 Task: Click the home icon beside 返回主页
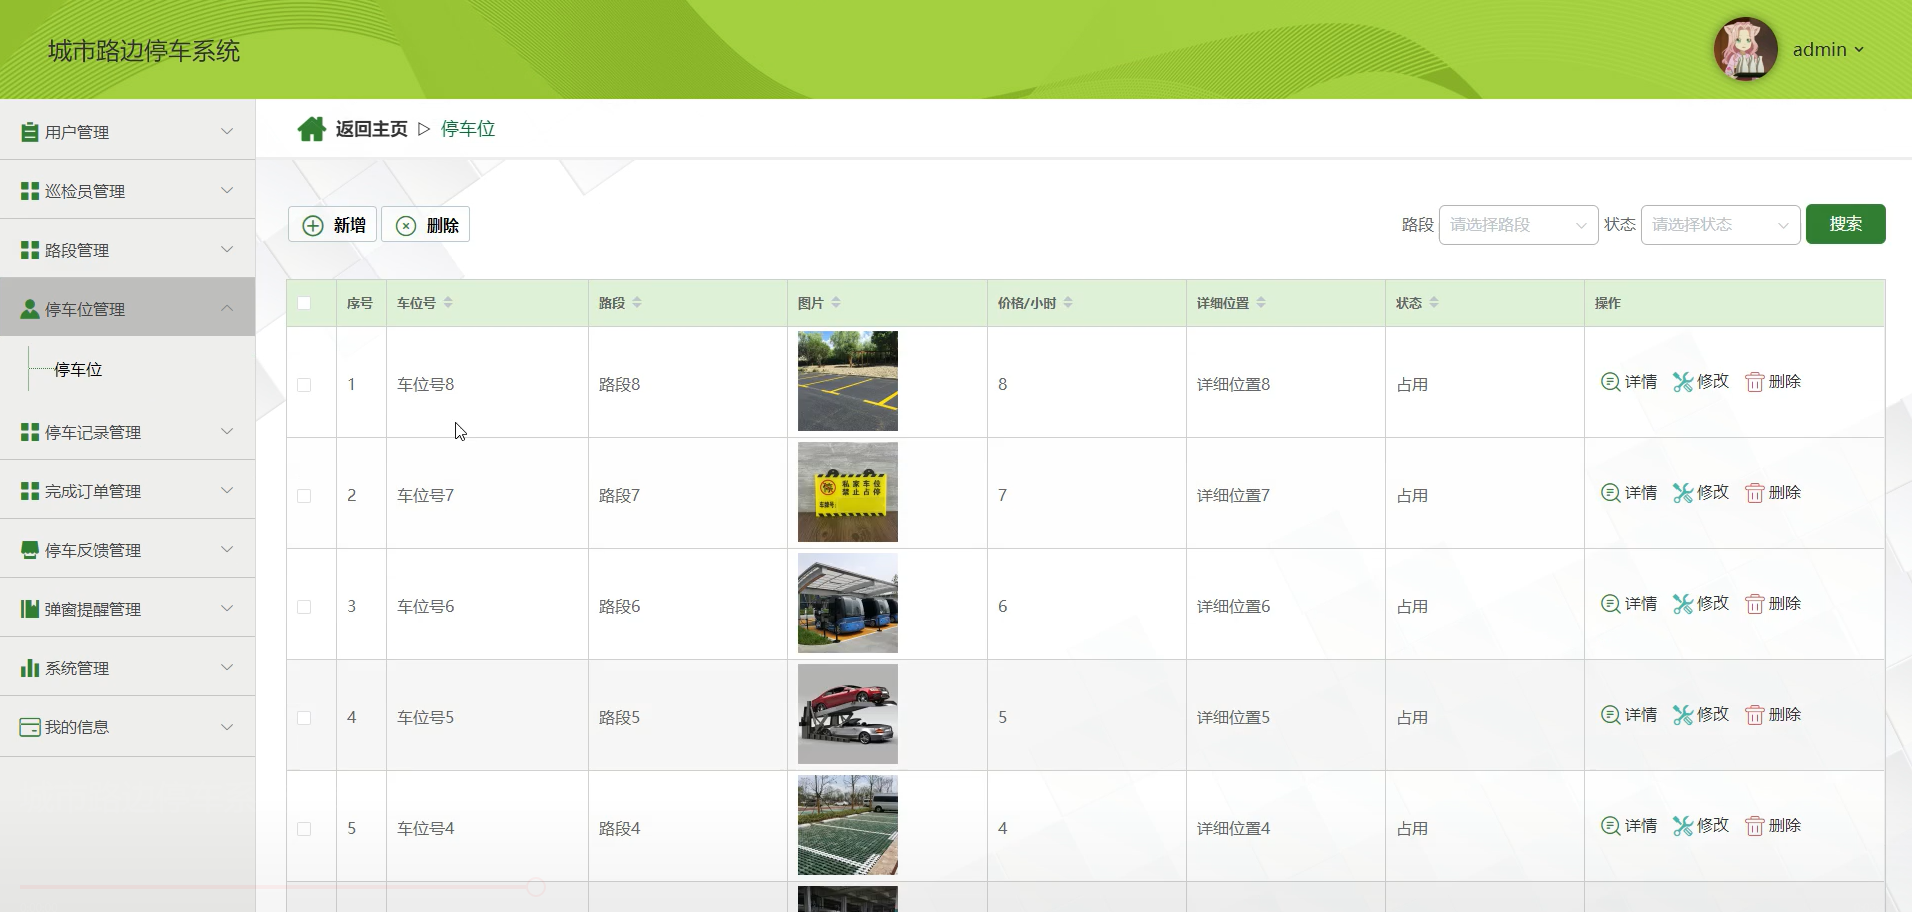pyautogui.click(x=311, y=129)
